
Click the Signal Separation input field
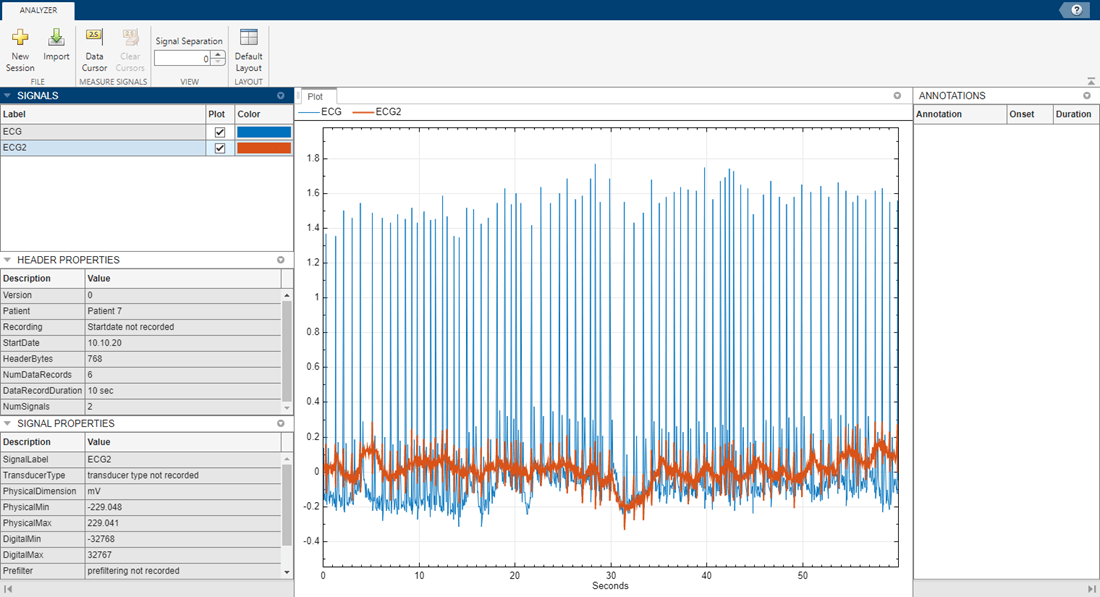(x=182, y=59)
